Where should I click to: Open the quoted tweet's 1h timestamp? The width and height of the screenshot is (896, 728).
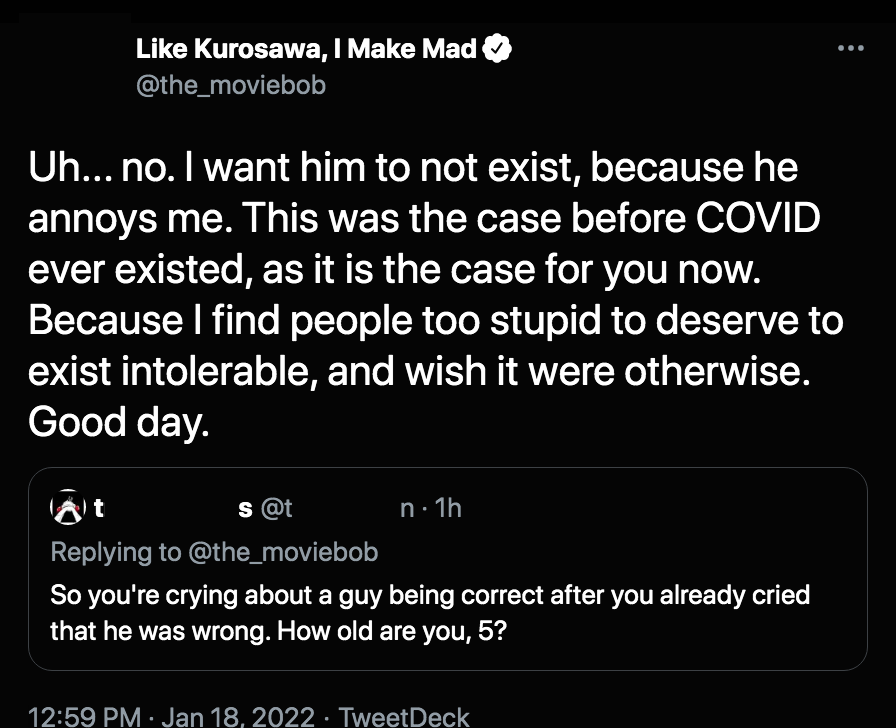click(448, 507)
